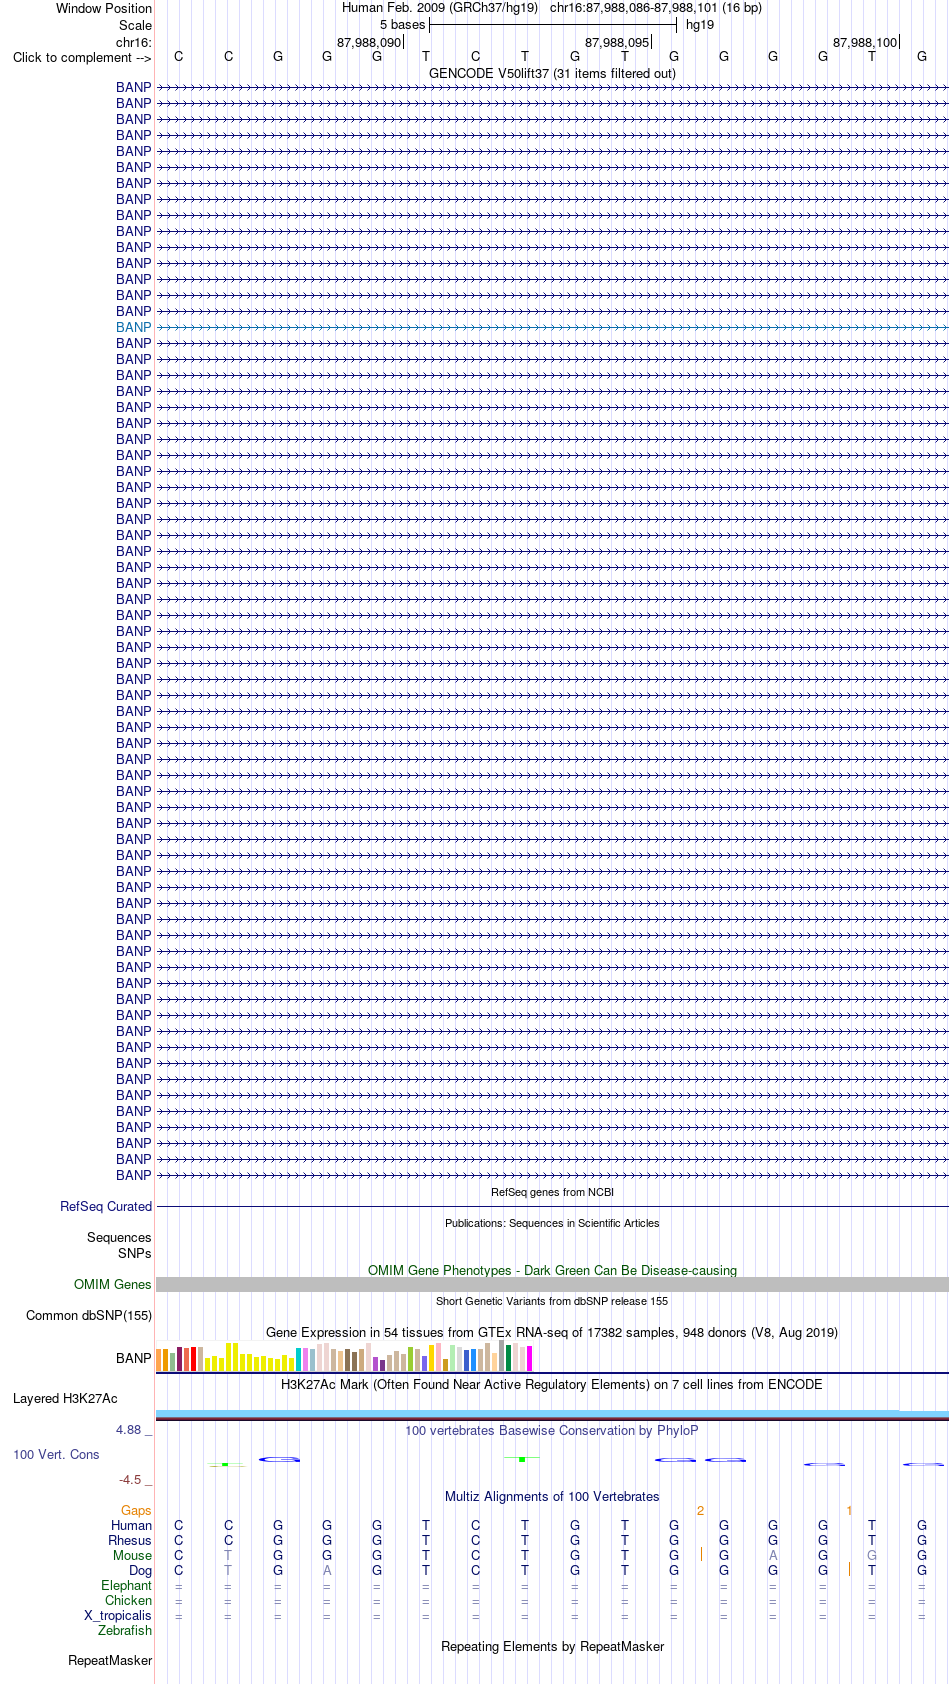Click the 'Window Position' label
Screen dimensions: 950x1684
[x=104, y=8]
